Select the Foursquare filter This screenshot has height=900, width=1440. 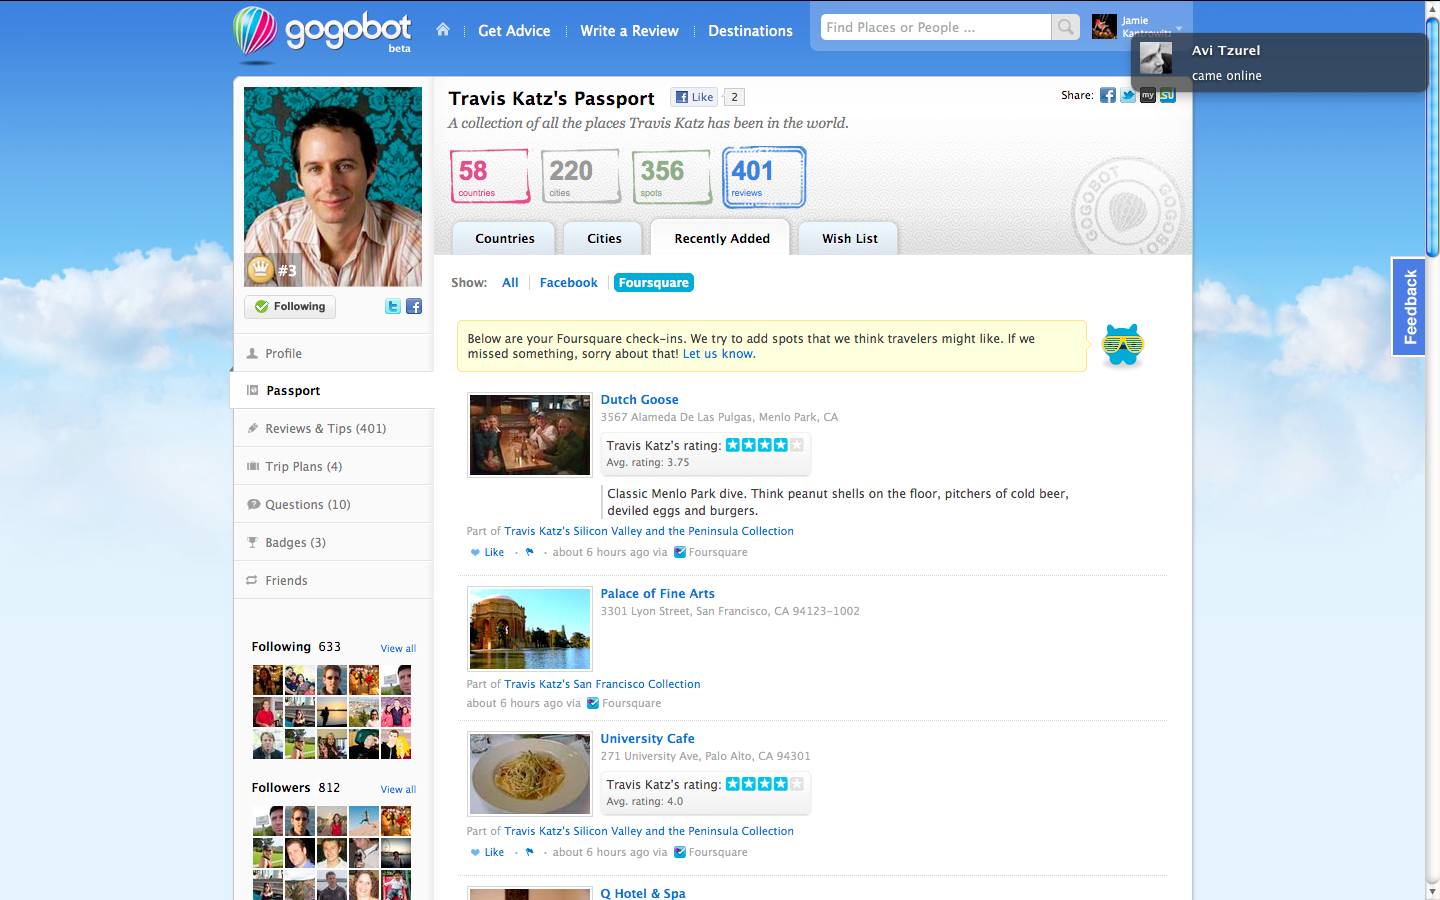pyautogui.click(x=653, y=283)
